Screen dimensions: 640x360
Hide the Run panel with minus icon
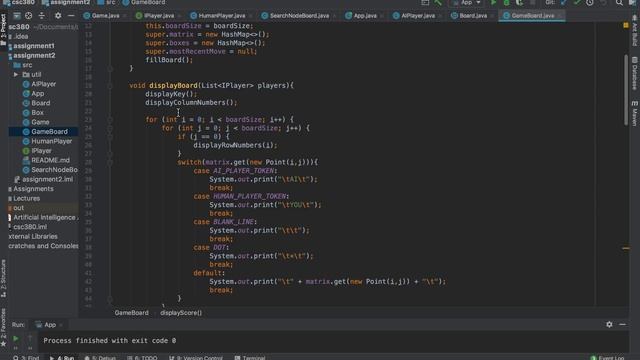[x=622, y=324]
